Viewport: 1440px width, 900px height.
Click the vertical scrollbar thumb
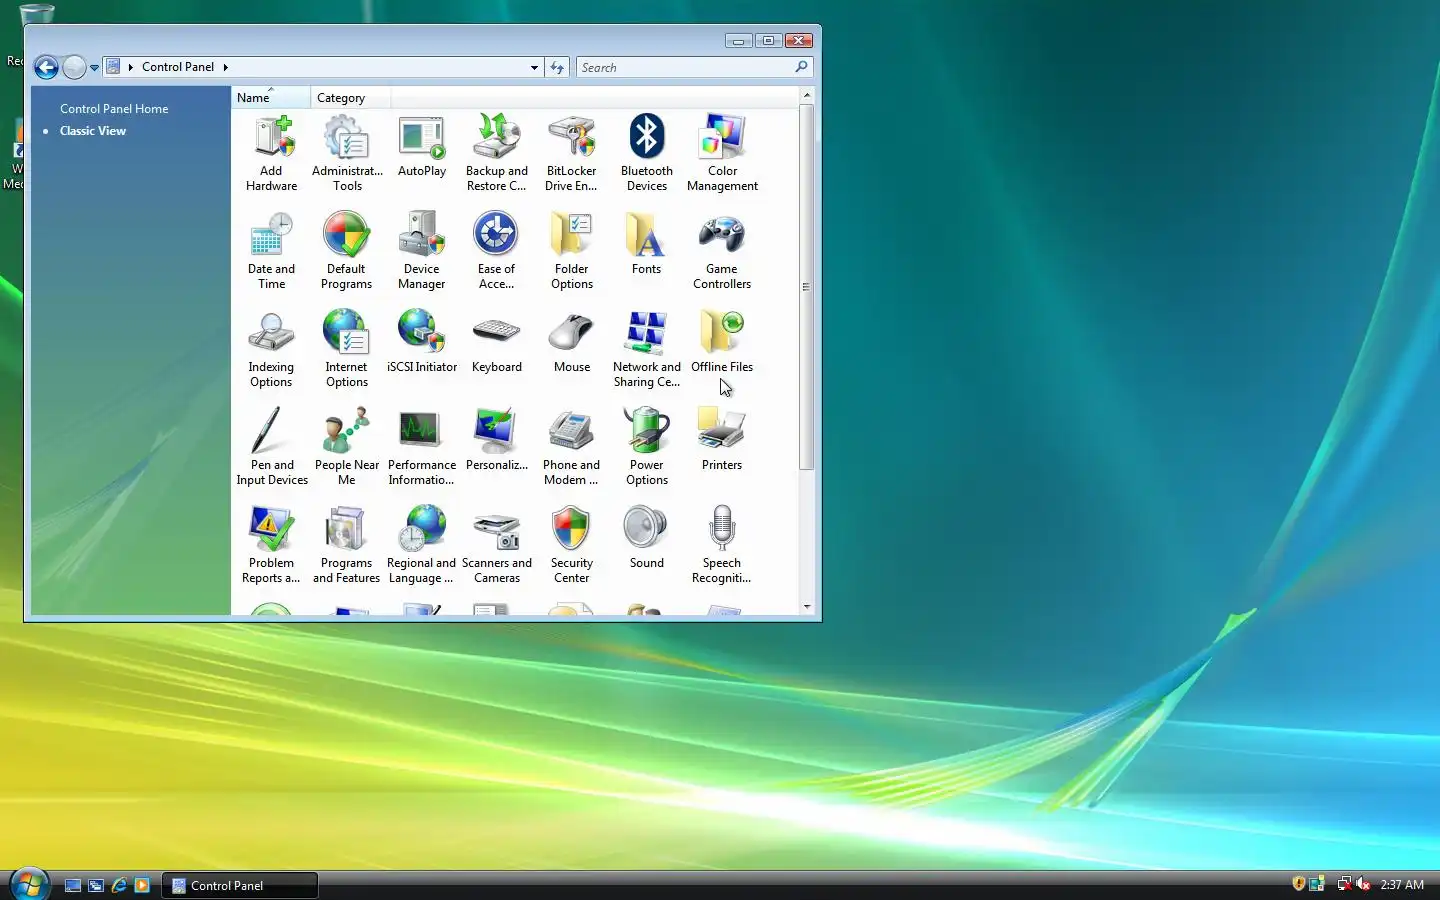[x=806, y=287]
